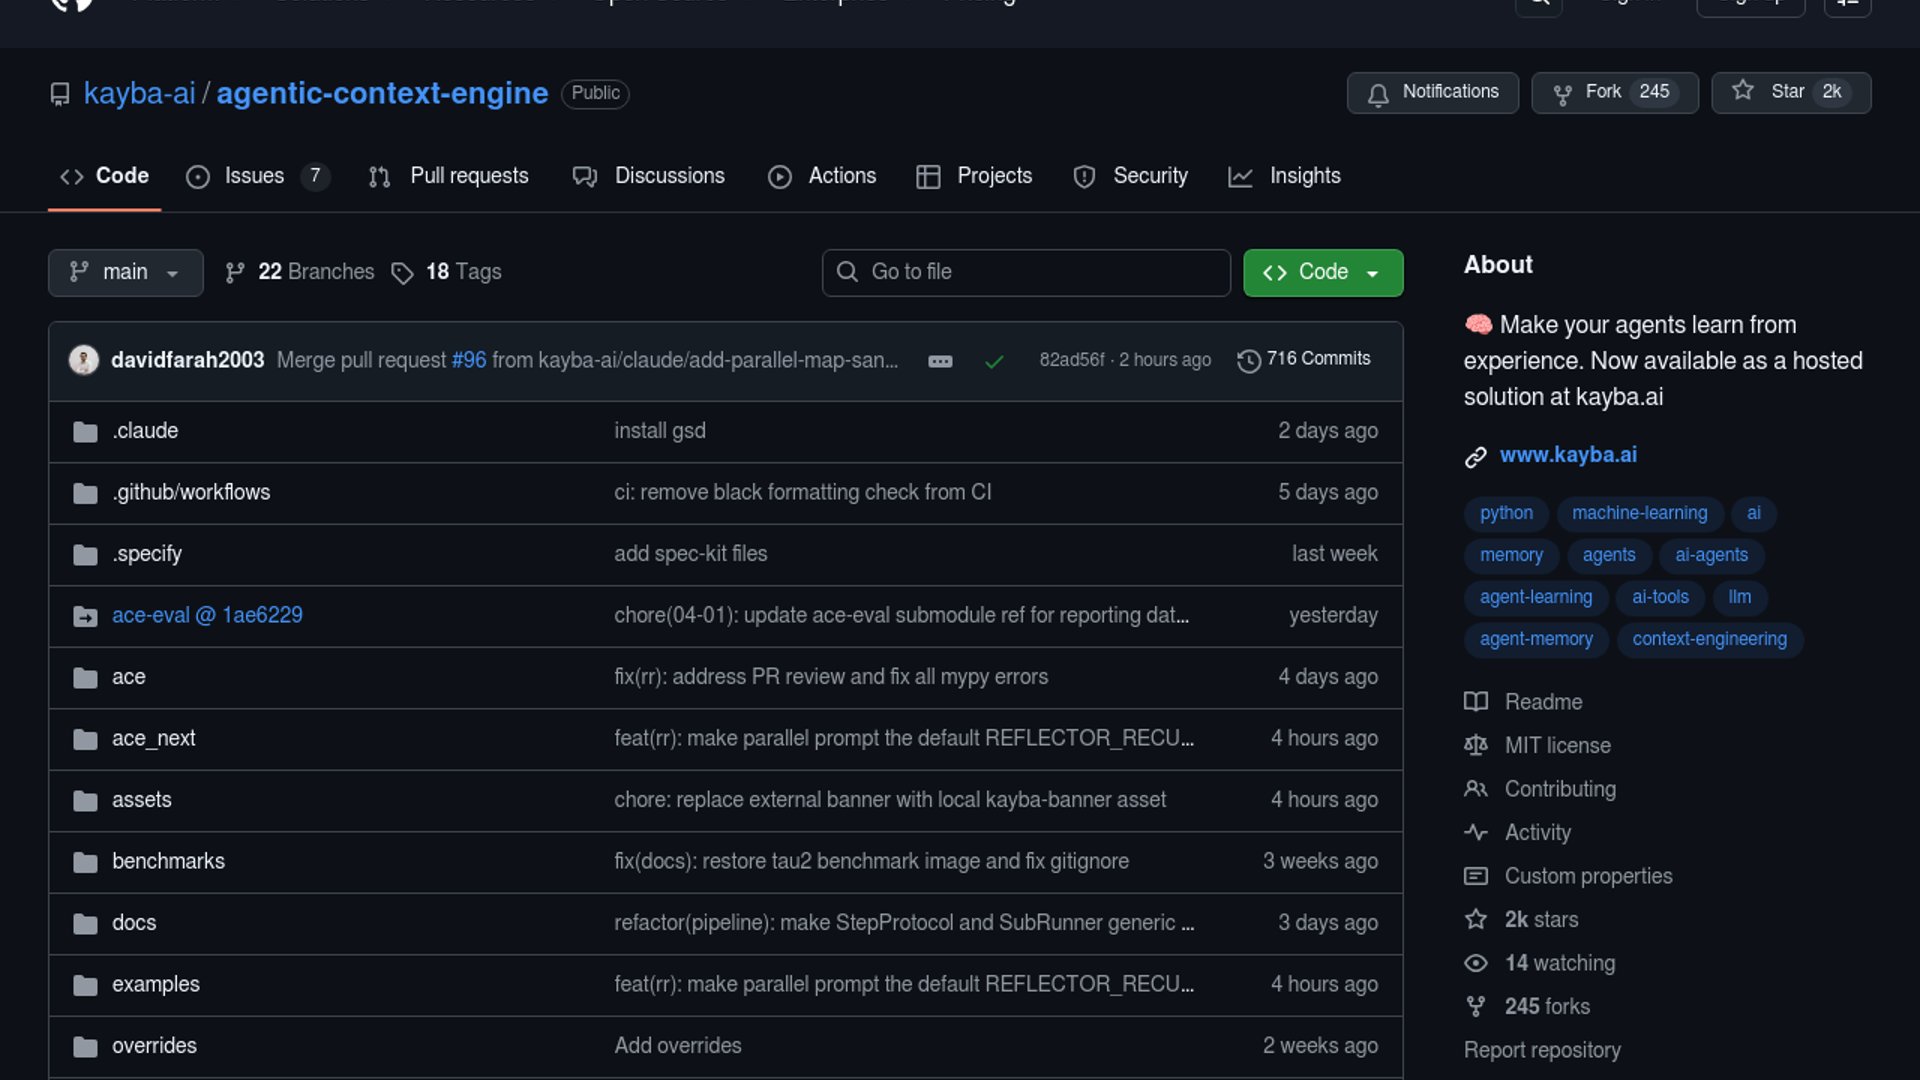This screenshot has height=1080, width=1920.
Task: Open the Notifications bell button
Action: point(1432,92)
